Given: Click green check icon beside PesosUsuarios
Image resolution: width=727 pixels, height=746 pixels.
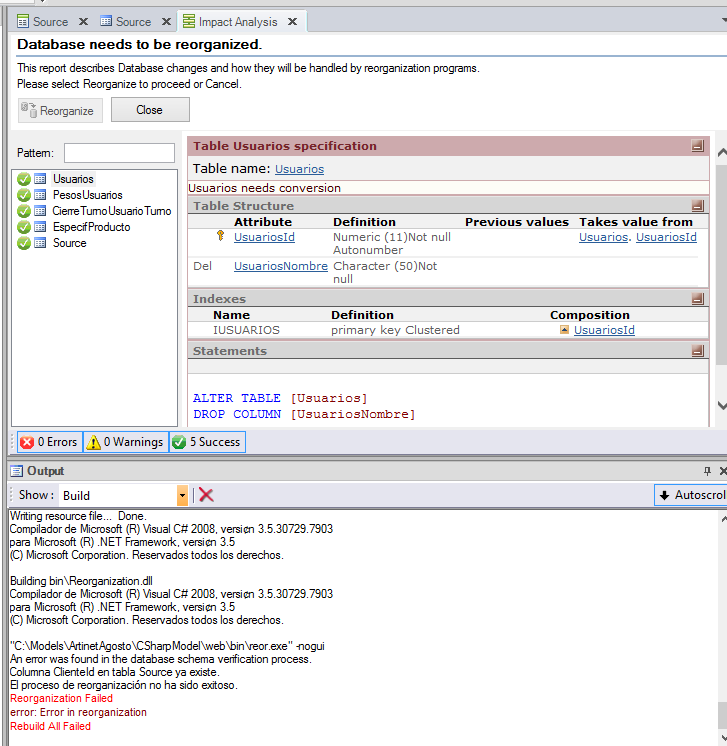Looking at the screenshot, I should pos(24,195).
